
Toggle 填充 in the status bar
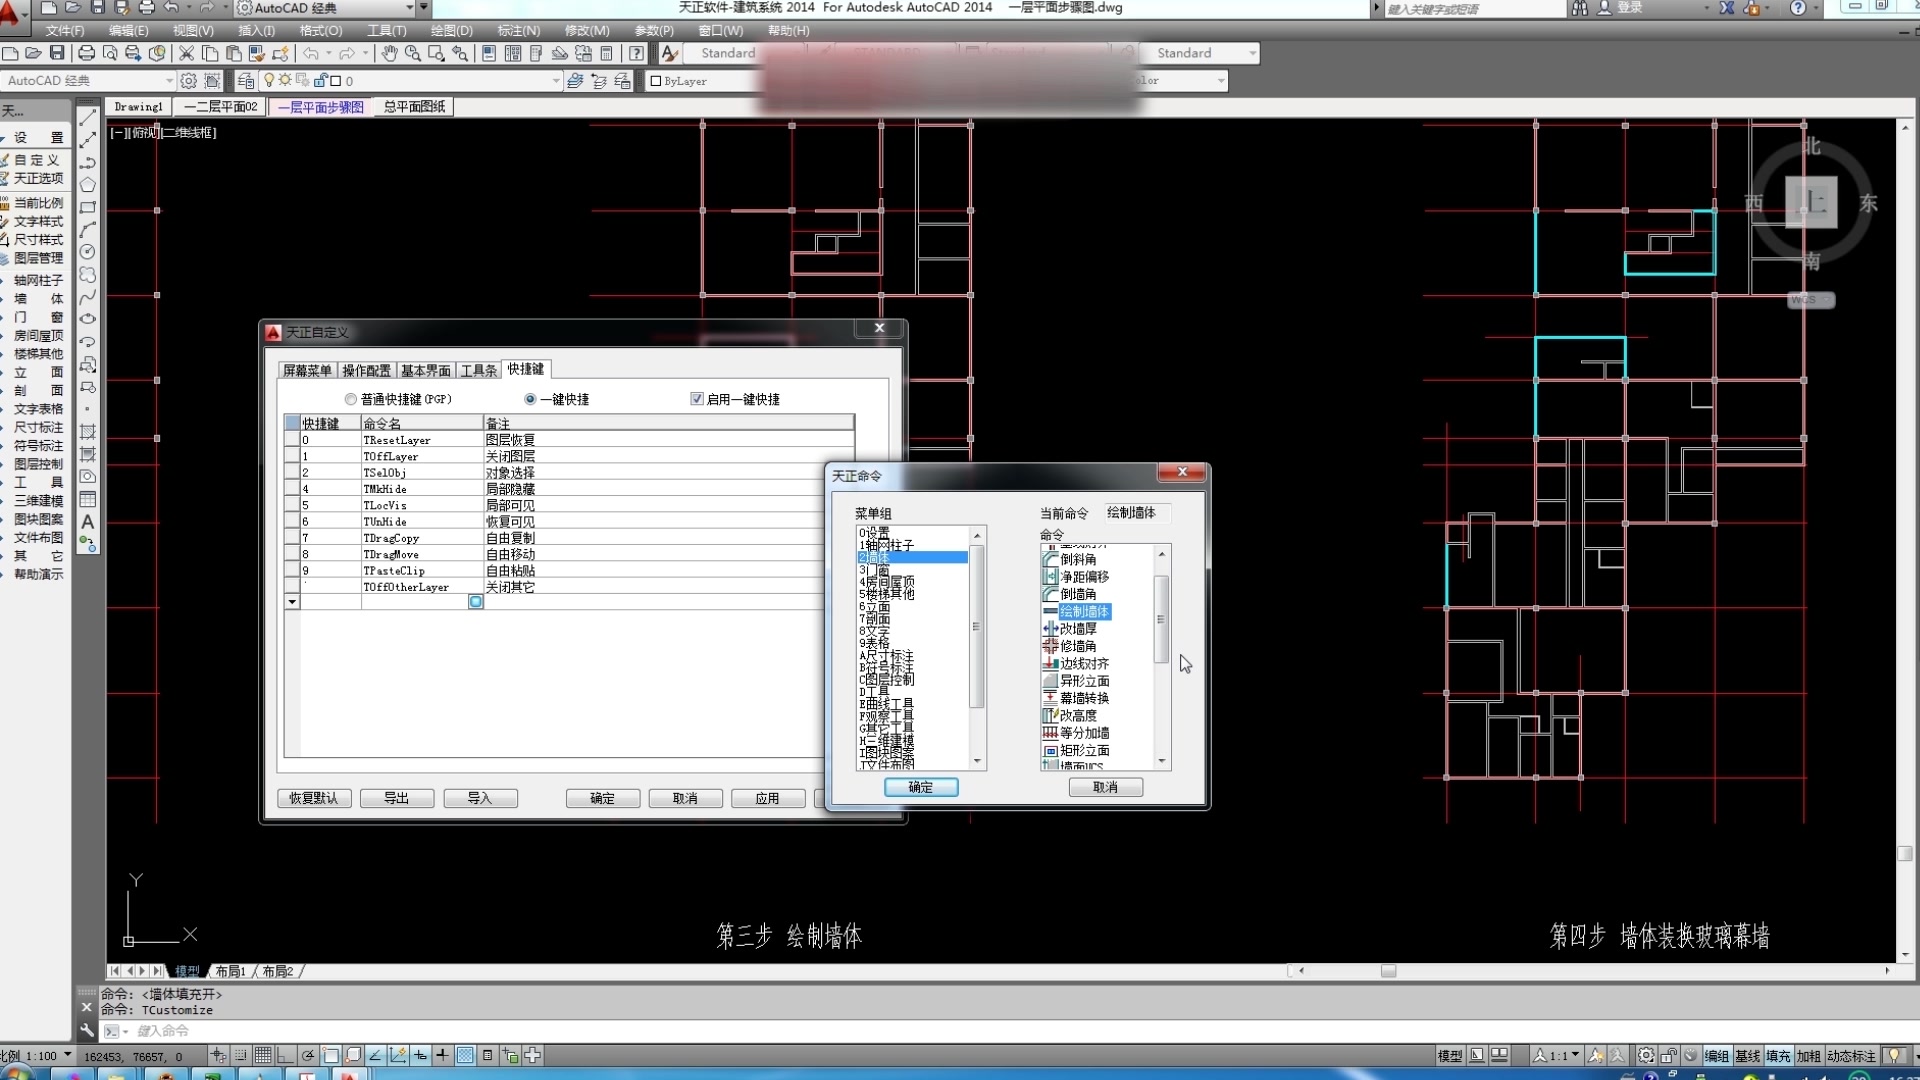(1778, 1056)
